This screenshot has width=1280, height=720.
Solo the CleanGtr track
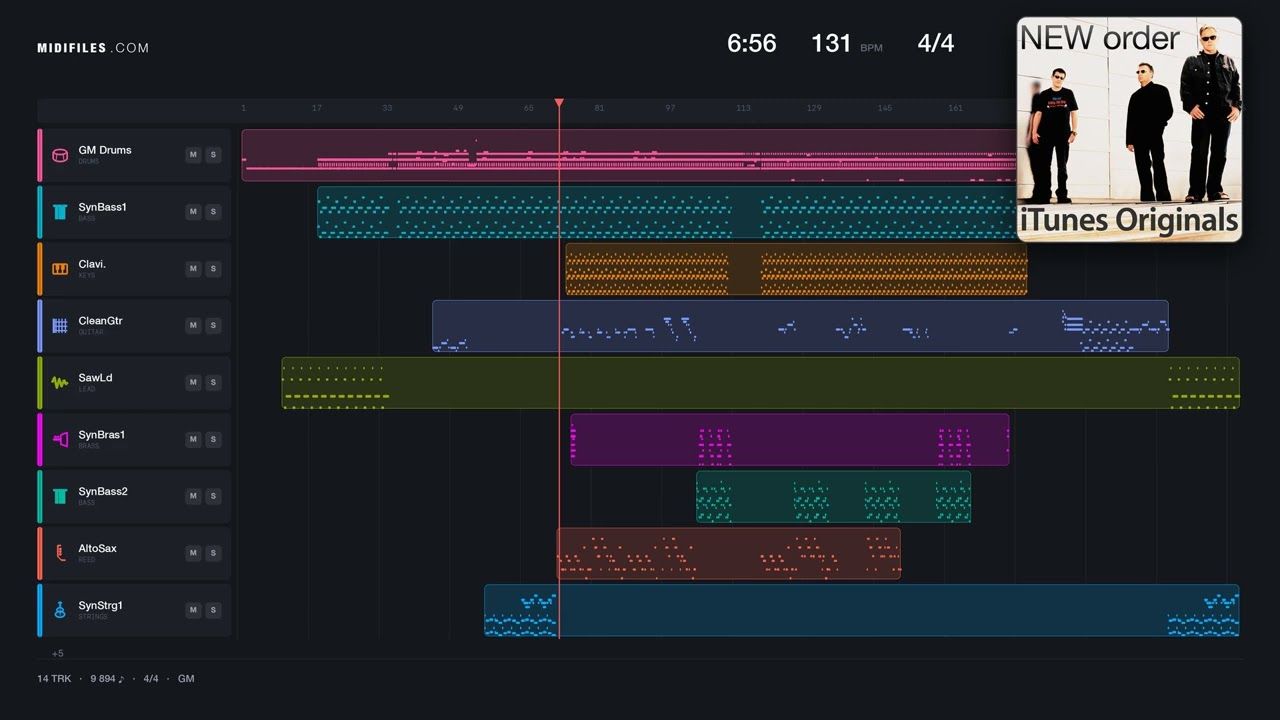pos(213,326)
